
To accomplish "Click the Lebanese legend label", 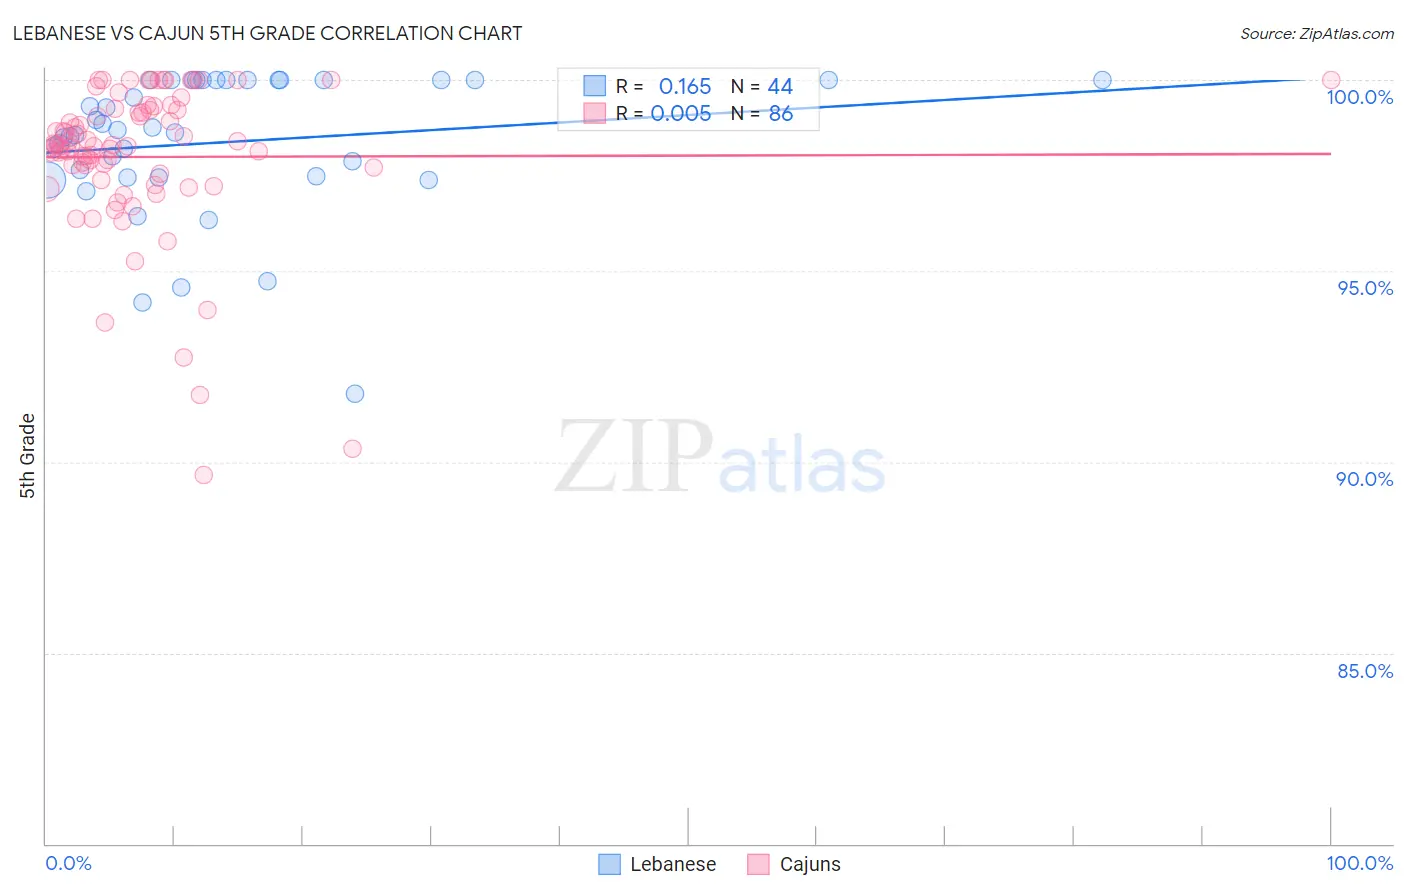I will 673,865.
